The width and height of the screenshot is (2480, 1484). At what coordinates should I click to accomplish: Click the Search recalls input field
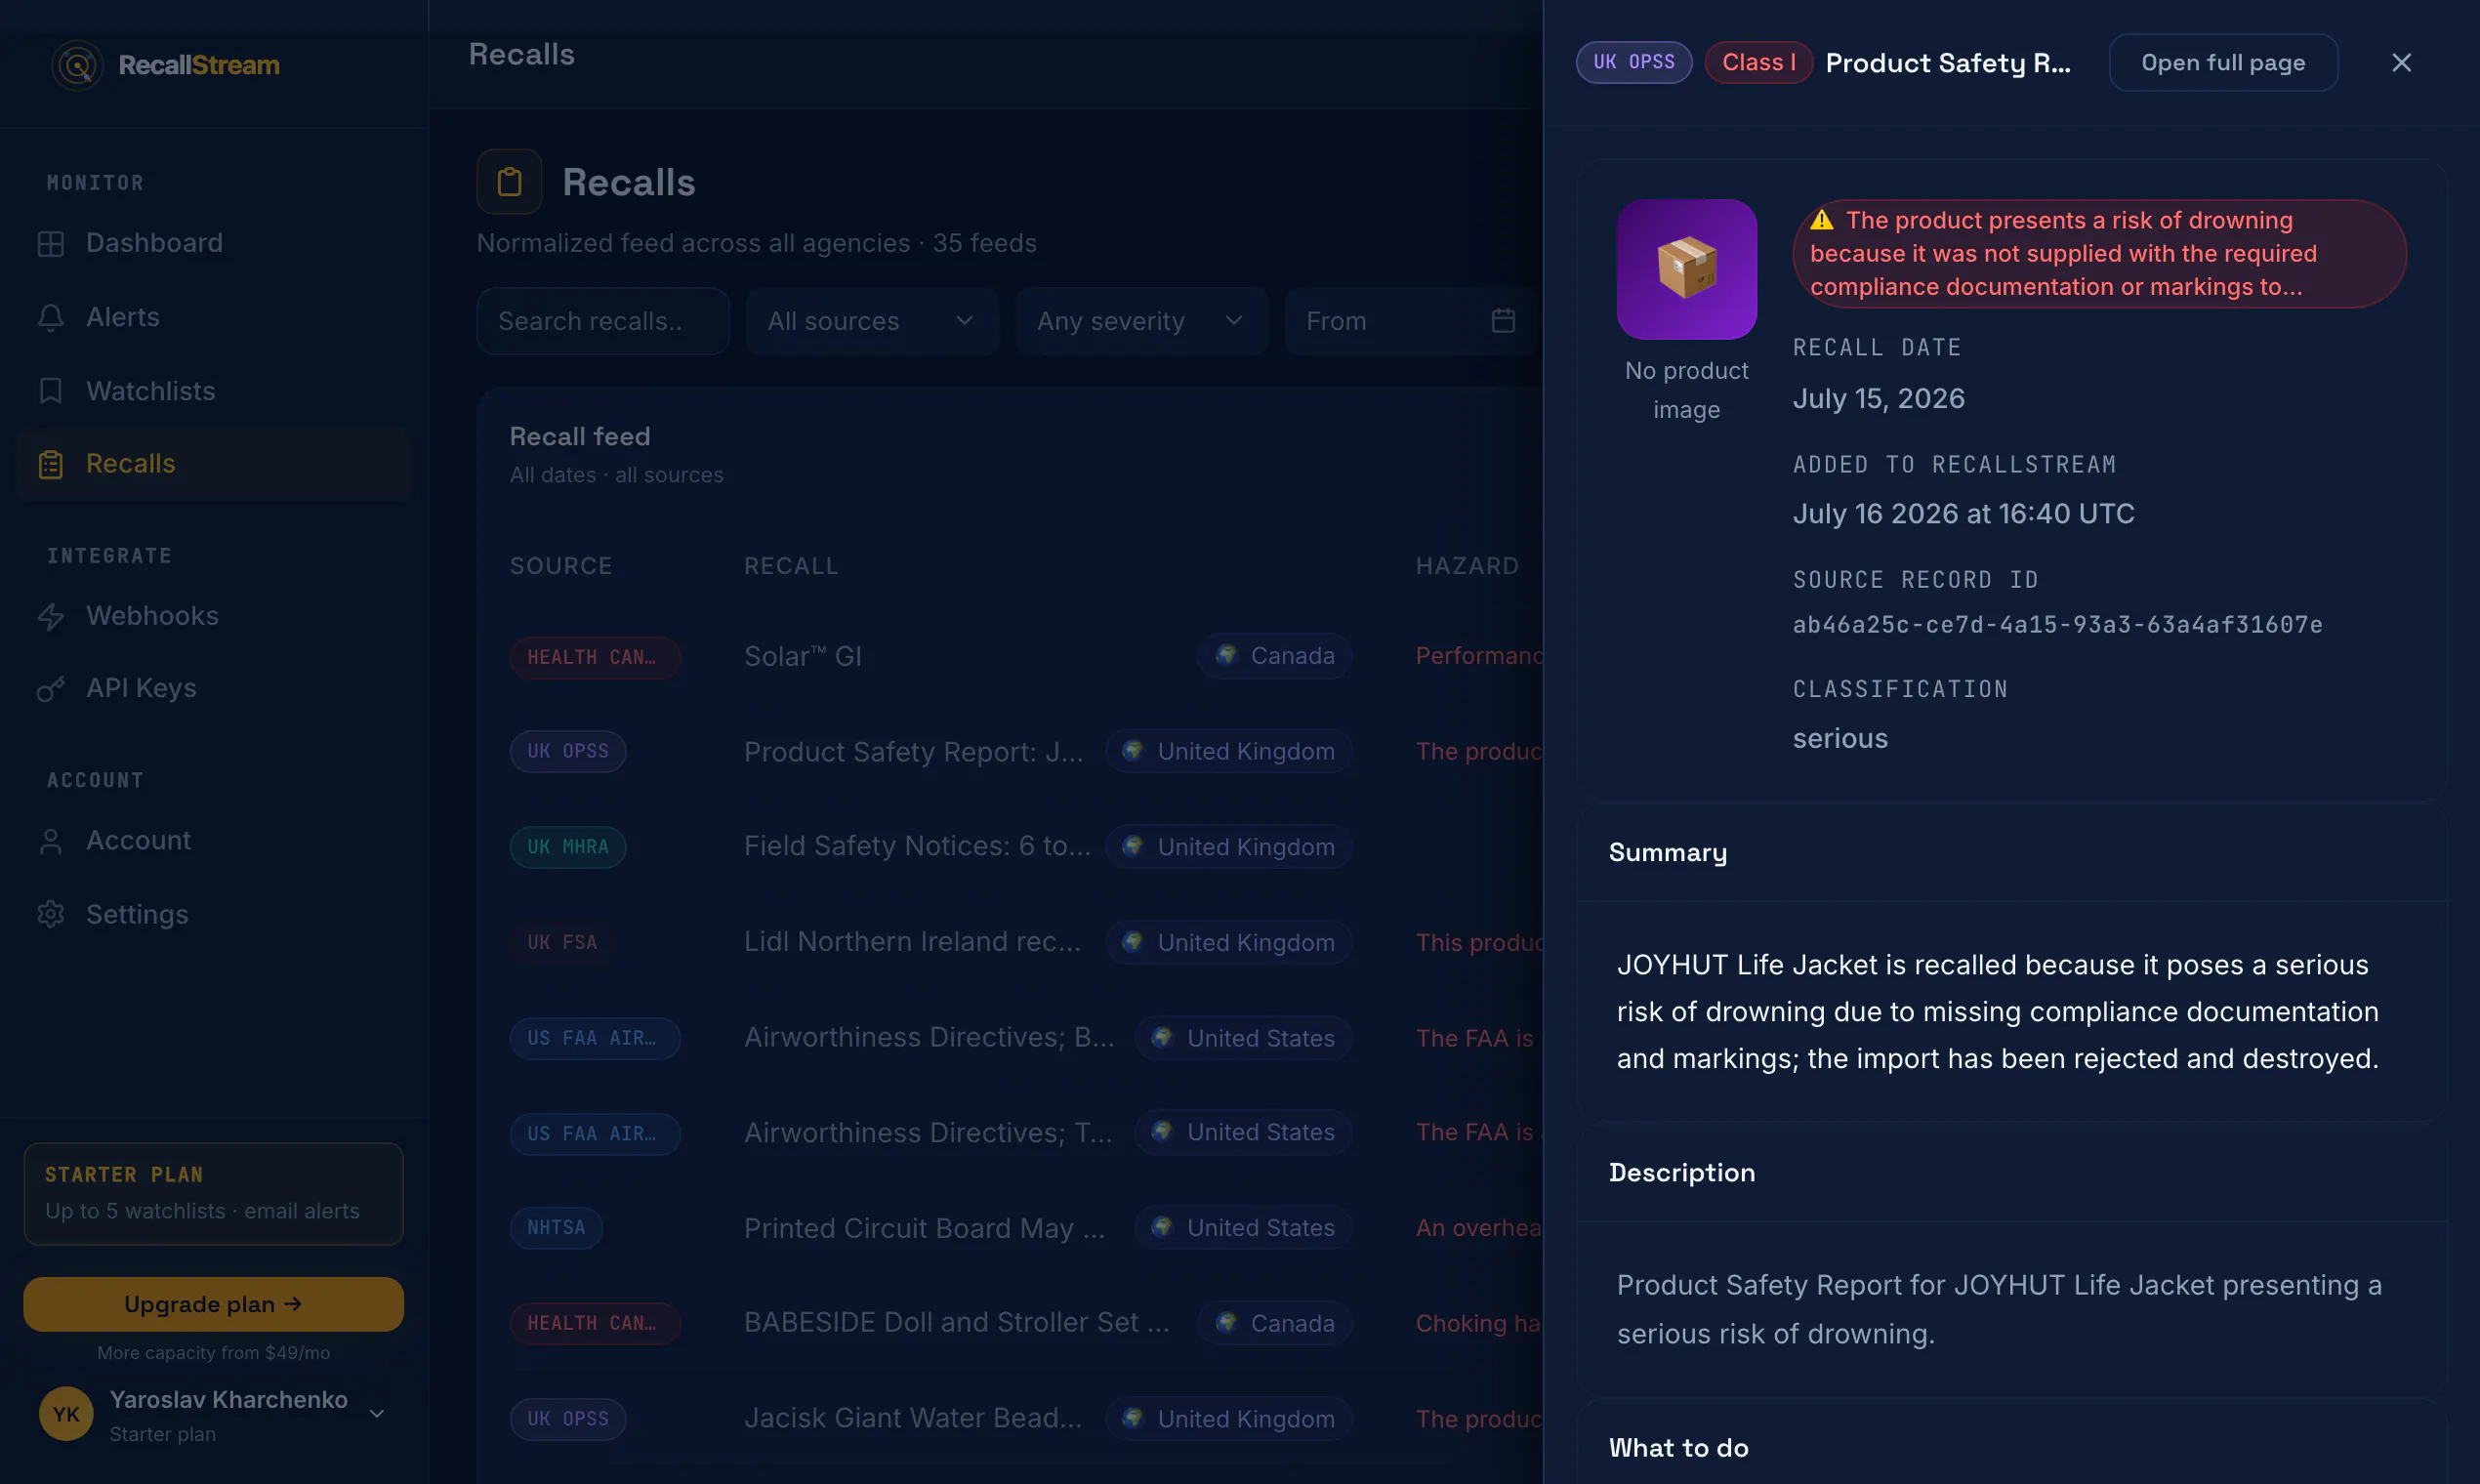[603, 321]
